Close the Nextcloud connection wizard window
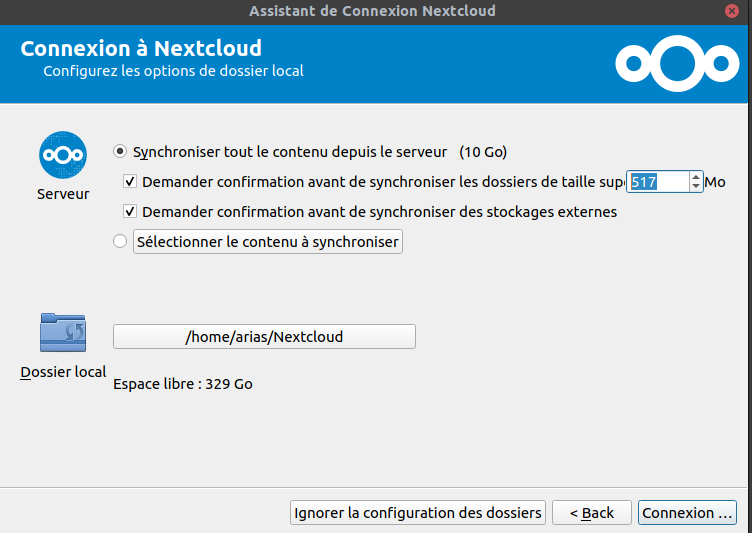 (733, 11)
